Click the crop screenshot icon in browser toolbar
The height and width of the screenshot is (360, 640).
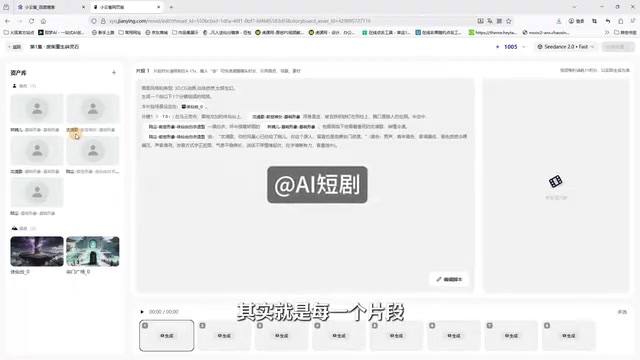point(594,21)
